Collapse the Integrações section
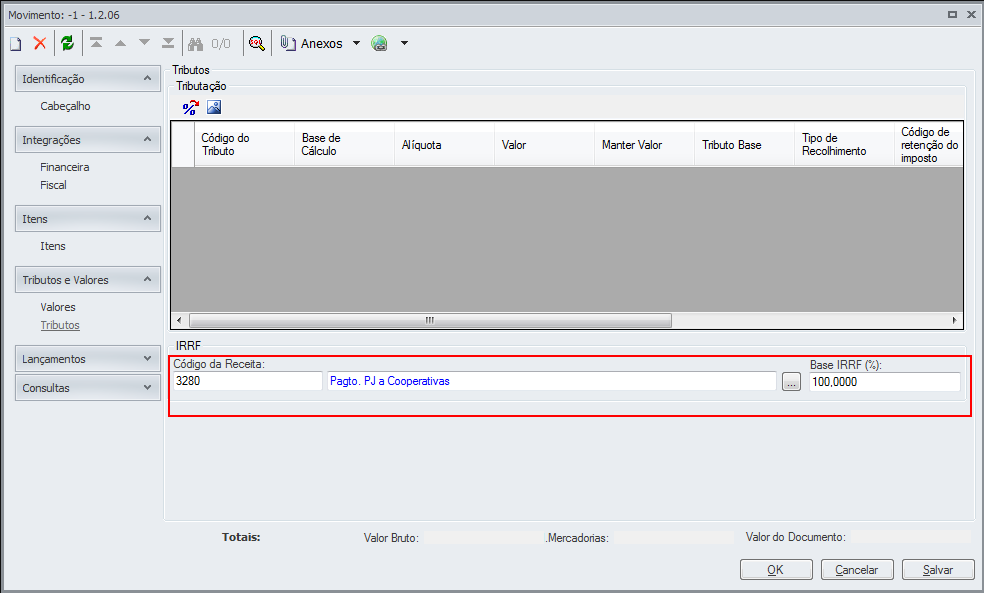Viewport: 984px width, 593px height. tap(88, 140)
